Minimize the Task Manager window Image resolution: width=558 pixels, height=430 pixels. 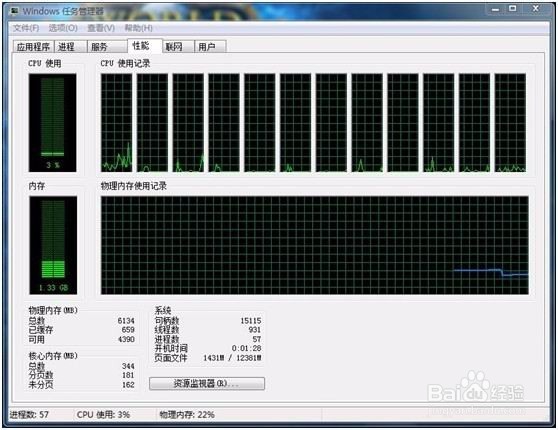495,9
